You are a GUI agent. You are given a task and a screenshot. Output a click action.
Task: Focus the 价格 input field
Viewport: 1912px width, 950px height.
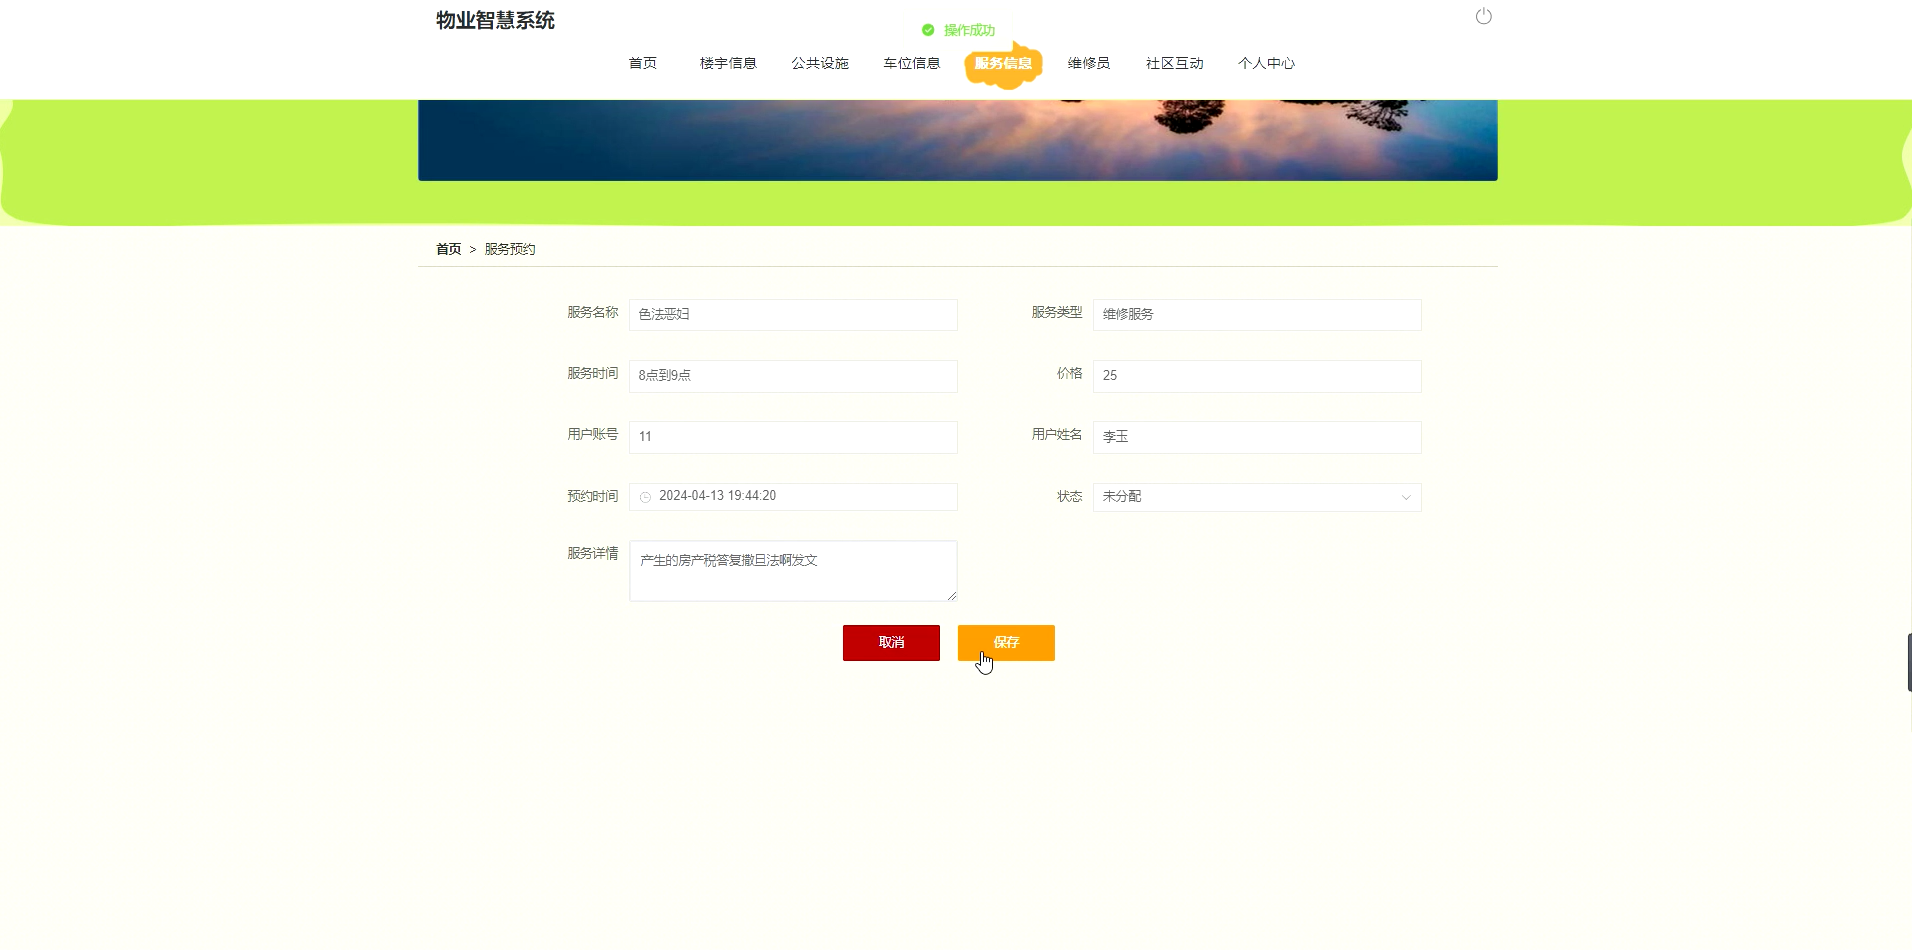(1257, 376)
